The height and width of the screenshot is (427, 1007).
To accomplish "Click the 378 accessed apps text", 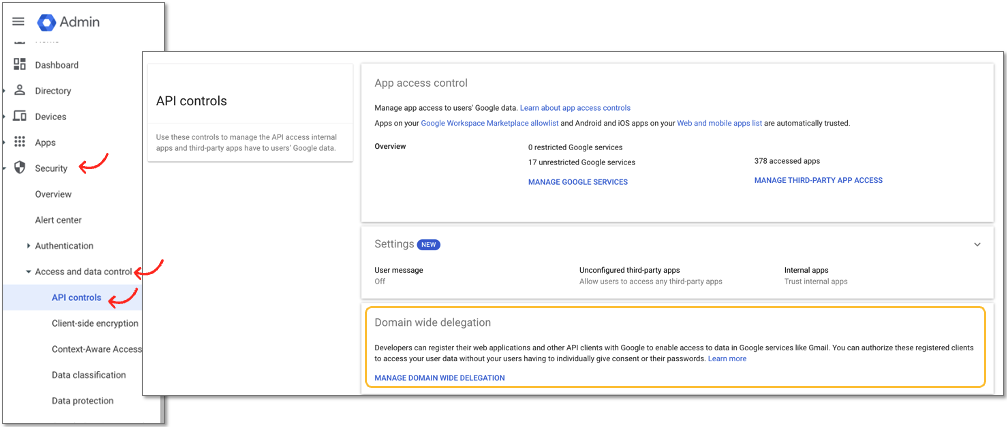I will click(x=787, y=161).
